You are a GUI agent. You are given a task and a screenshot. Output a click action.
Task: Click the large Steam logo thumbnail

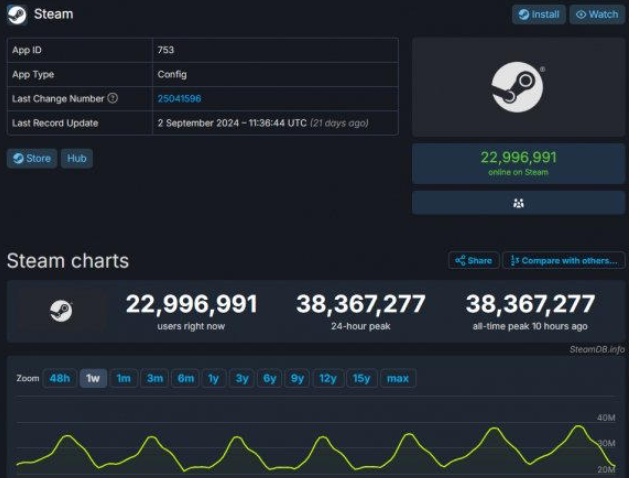click(518, 87)
